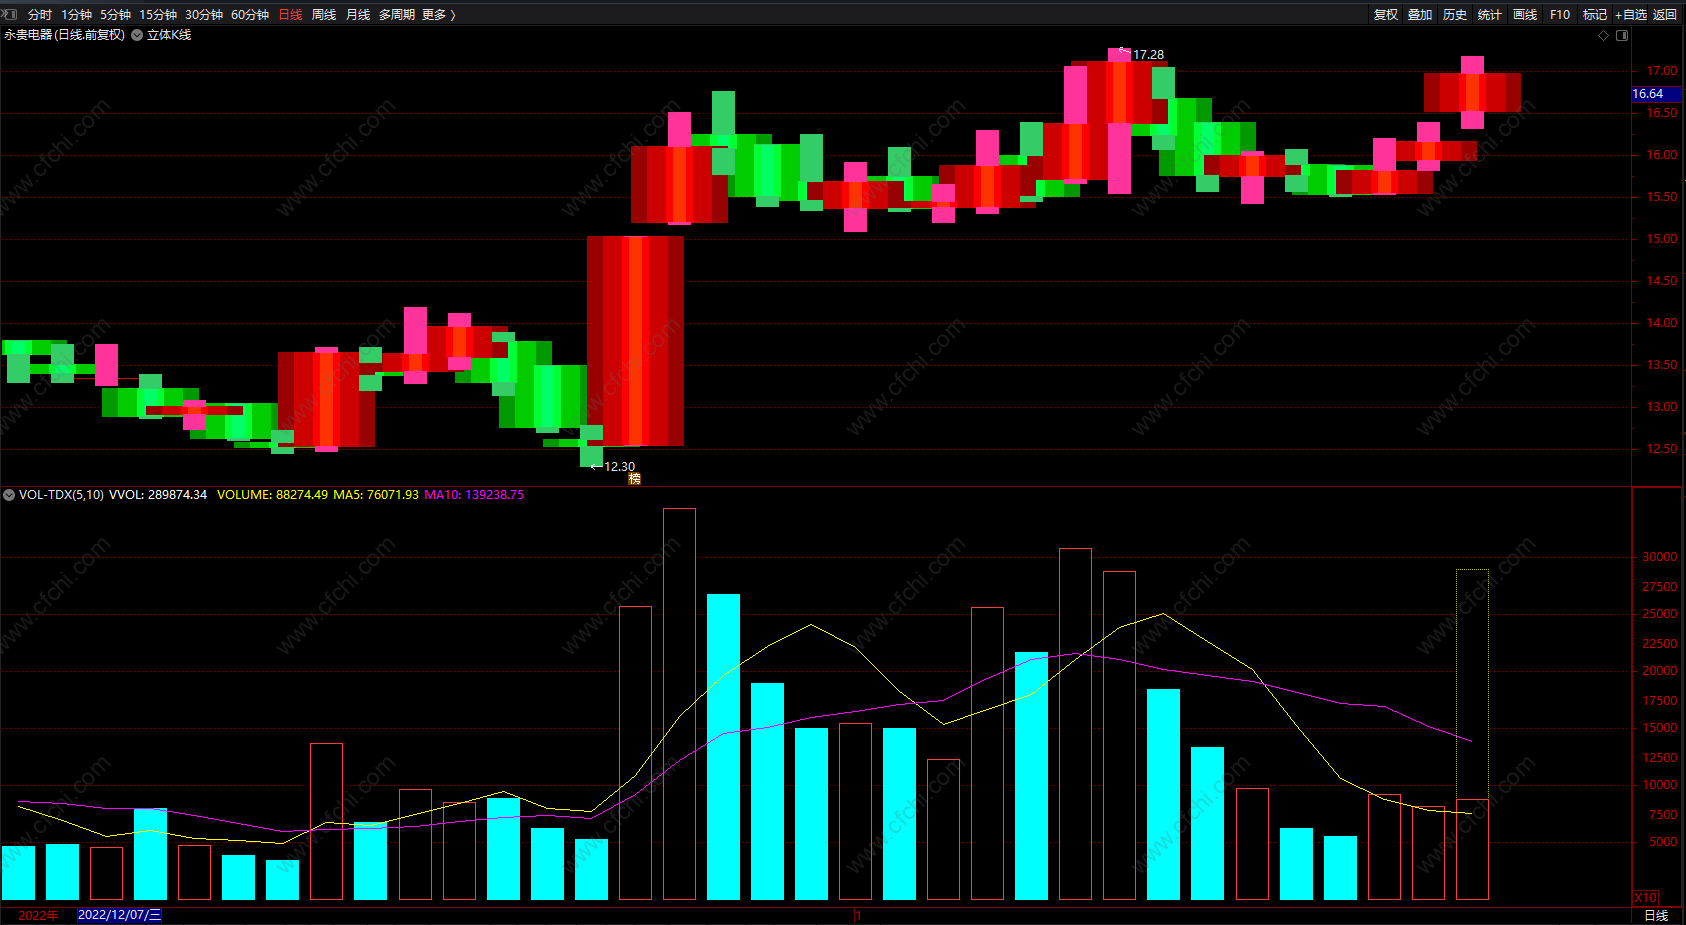
Task: Open the 历史 history button
Action: (x=1455, y=15)
